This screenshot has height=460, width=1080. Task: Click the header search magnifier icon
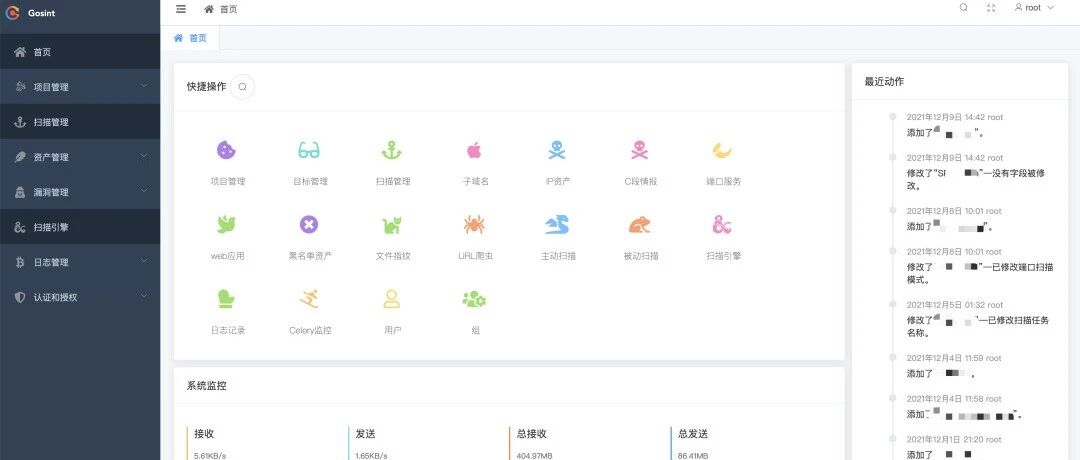pyautogui.click(x=964, y=8)
